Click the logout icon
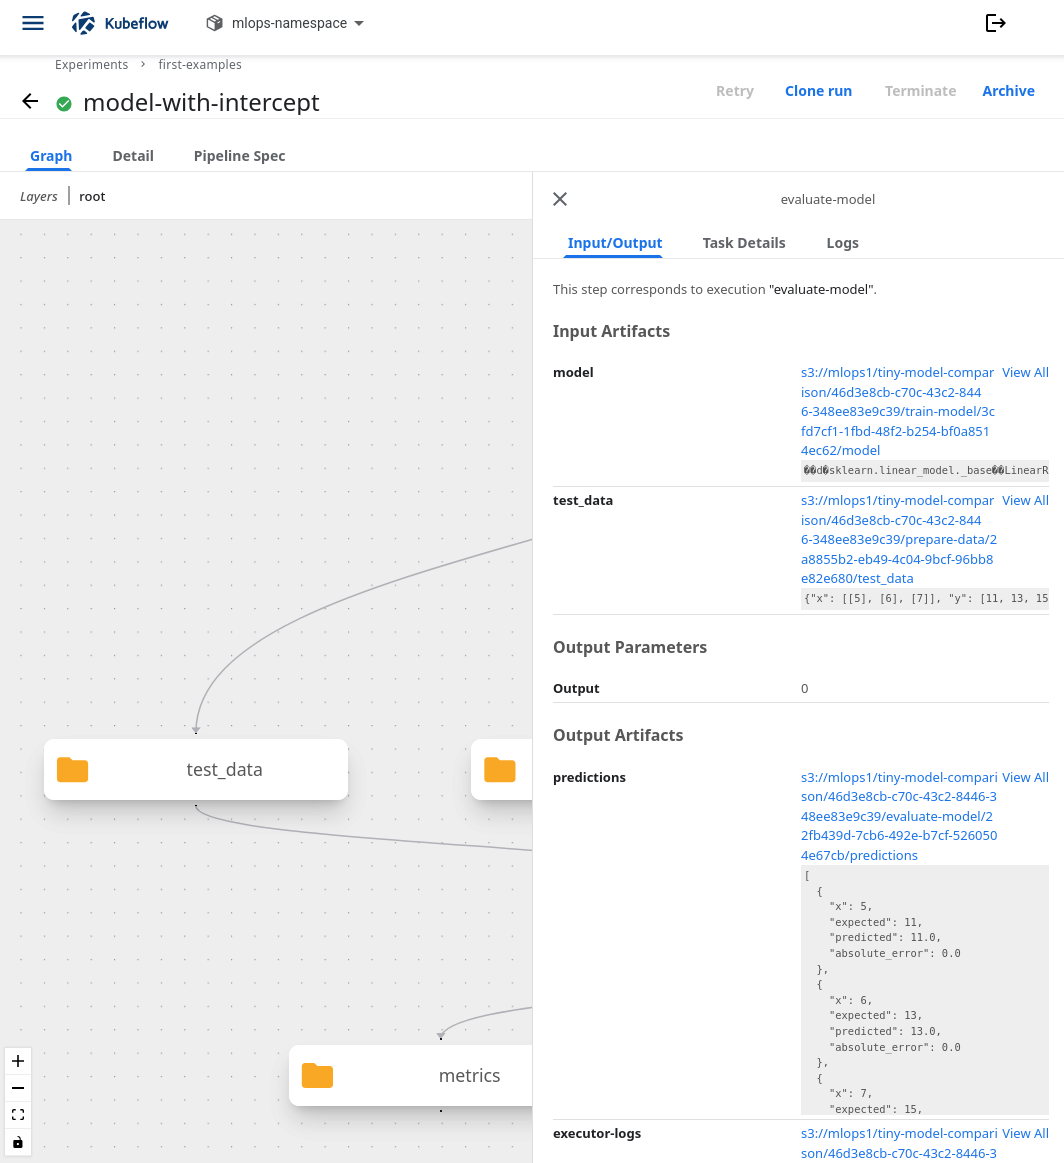 995,23
